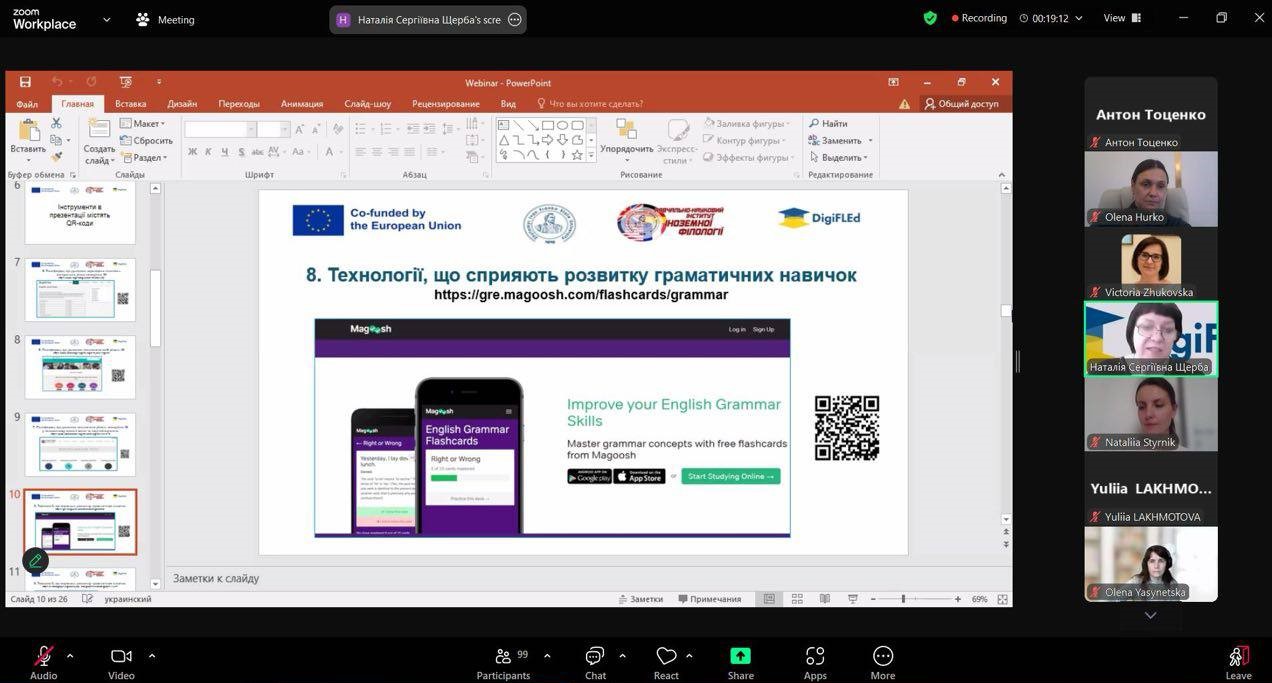Click the fit slide to window icon
Screen dimensions: 1272x683
tap(1001, 599)
